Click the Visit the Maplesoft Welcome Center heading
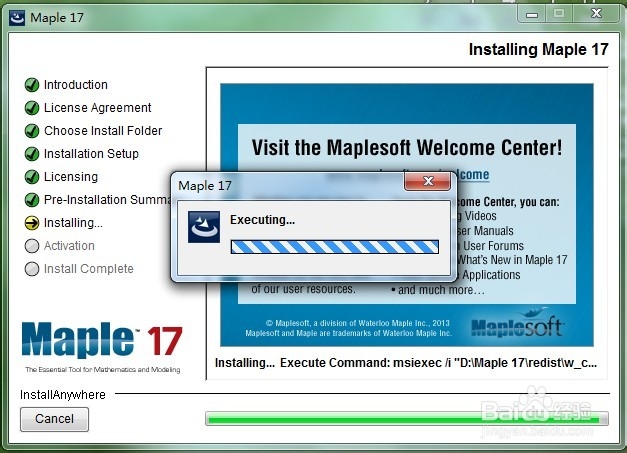The width and height of the screenshot is (627, 453). point(407,148)
